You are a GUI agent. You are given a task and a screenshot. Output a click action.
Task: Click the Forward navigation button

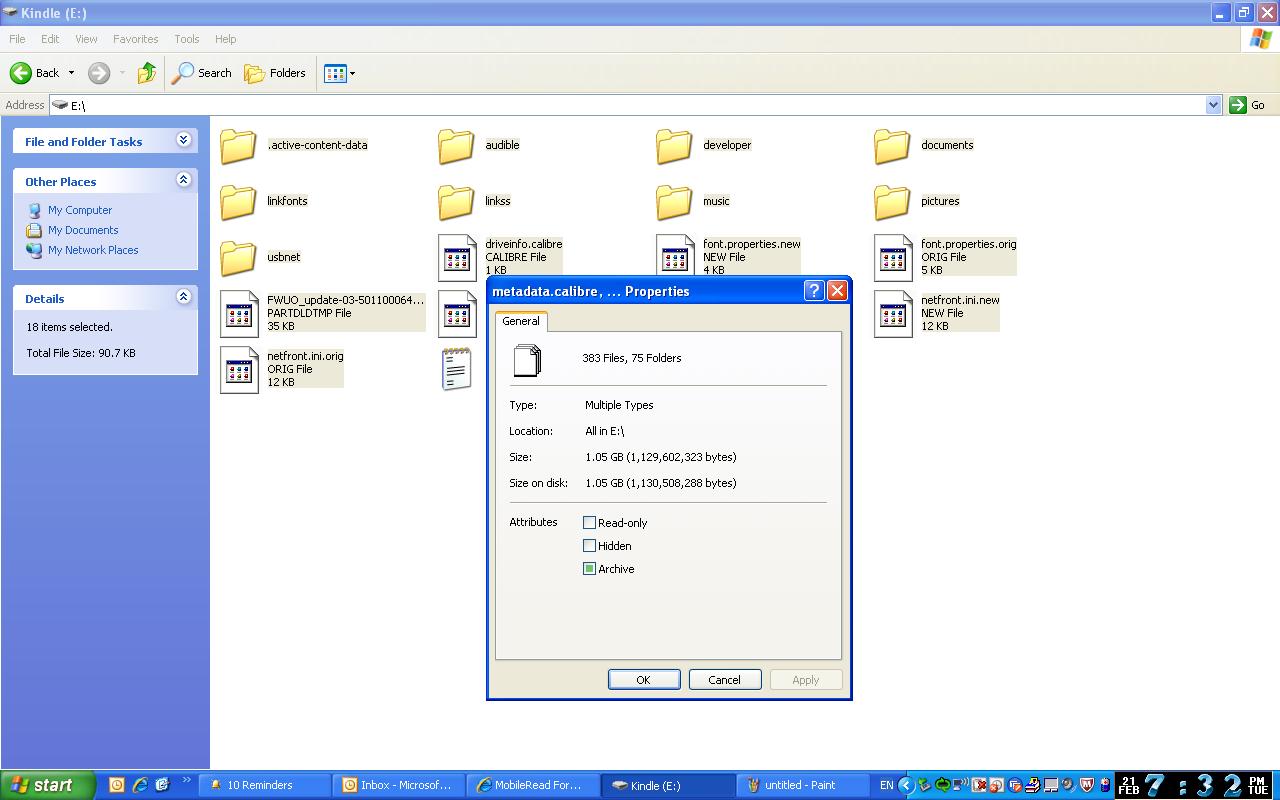pos(99,73)
